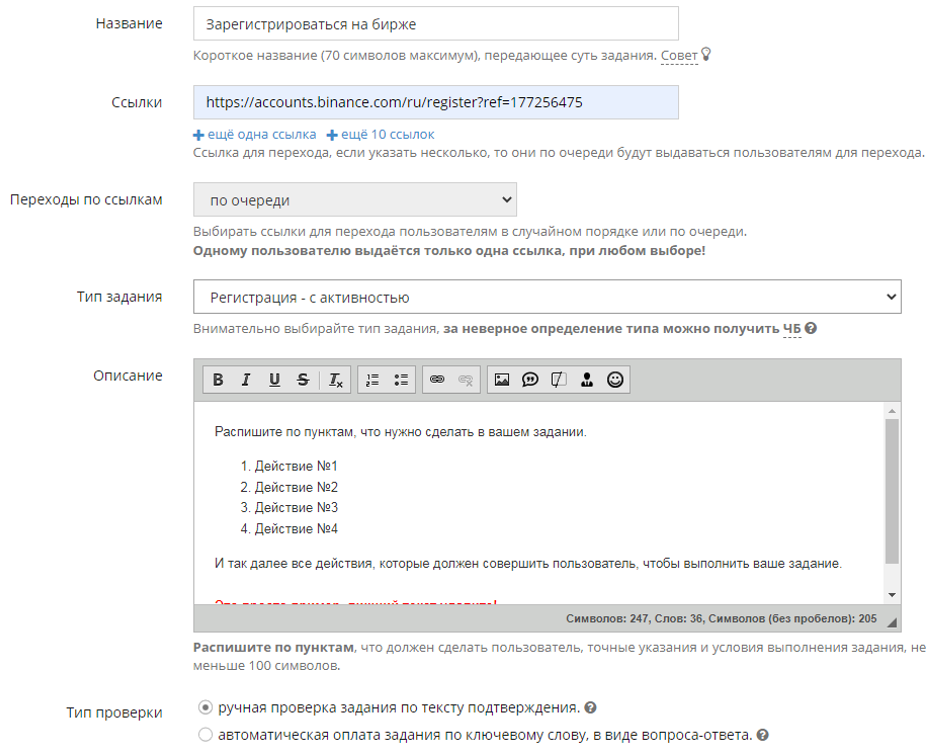Open the Переходы по ссылкам dropdown
Image resolution: width=931 pixels, height=750 pixels.
coord(354,200)
